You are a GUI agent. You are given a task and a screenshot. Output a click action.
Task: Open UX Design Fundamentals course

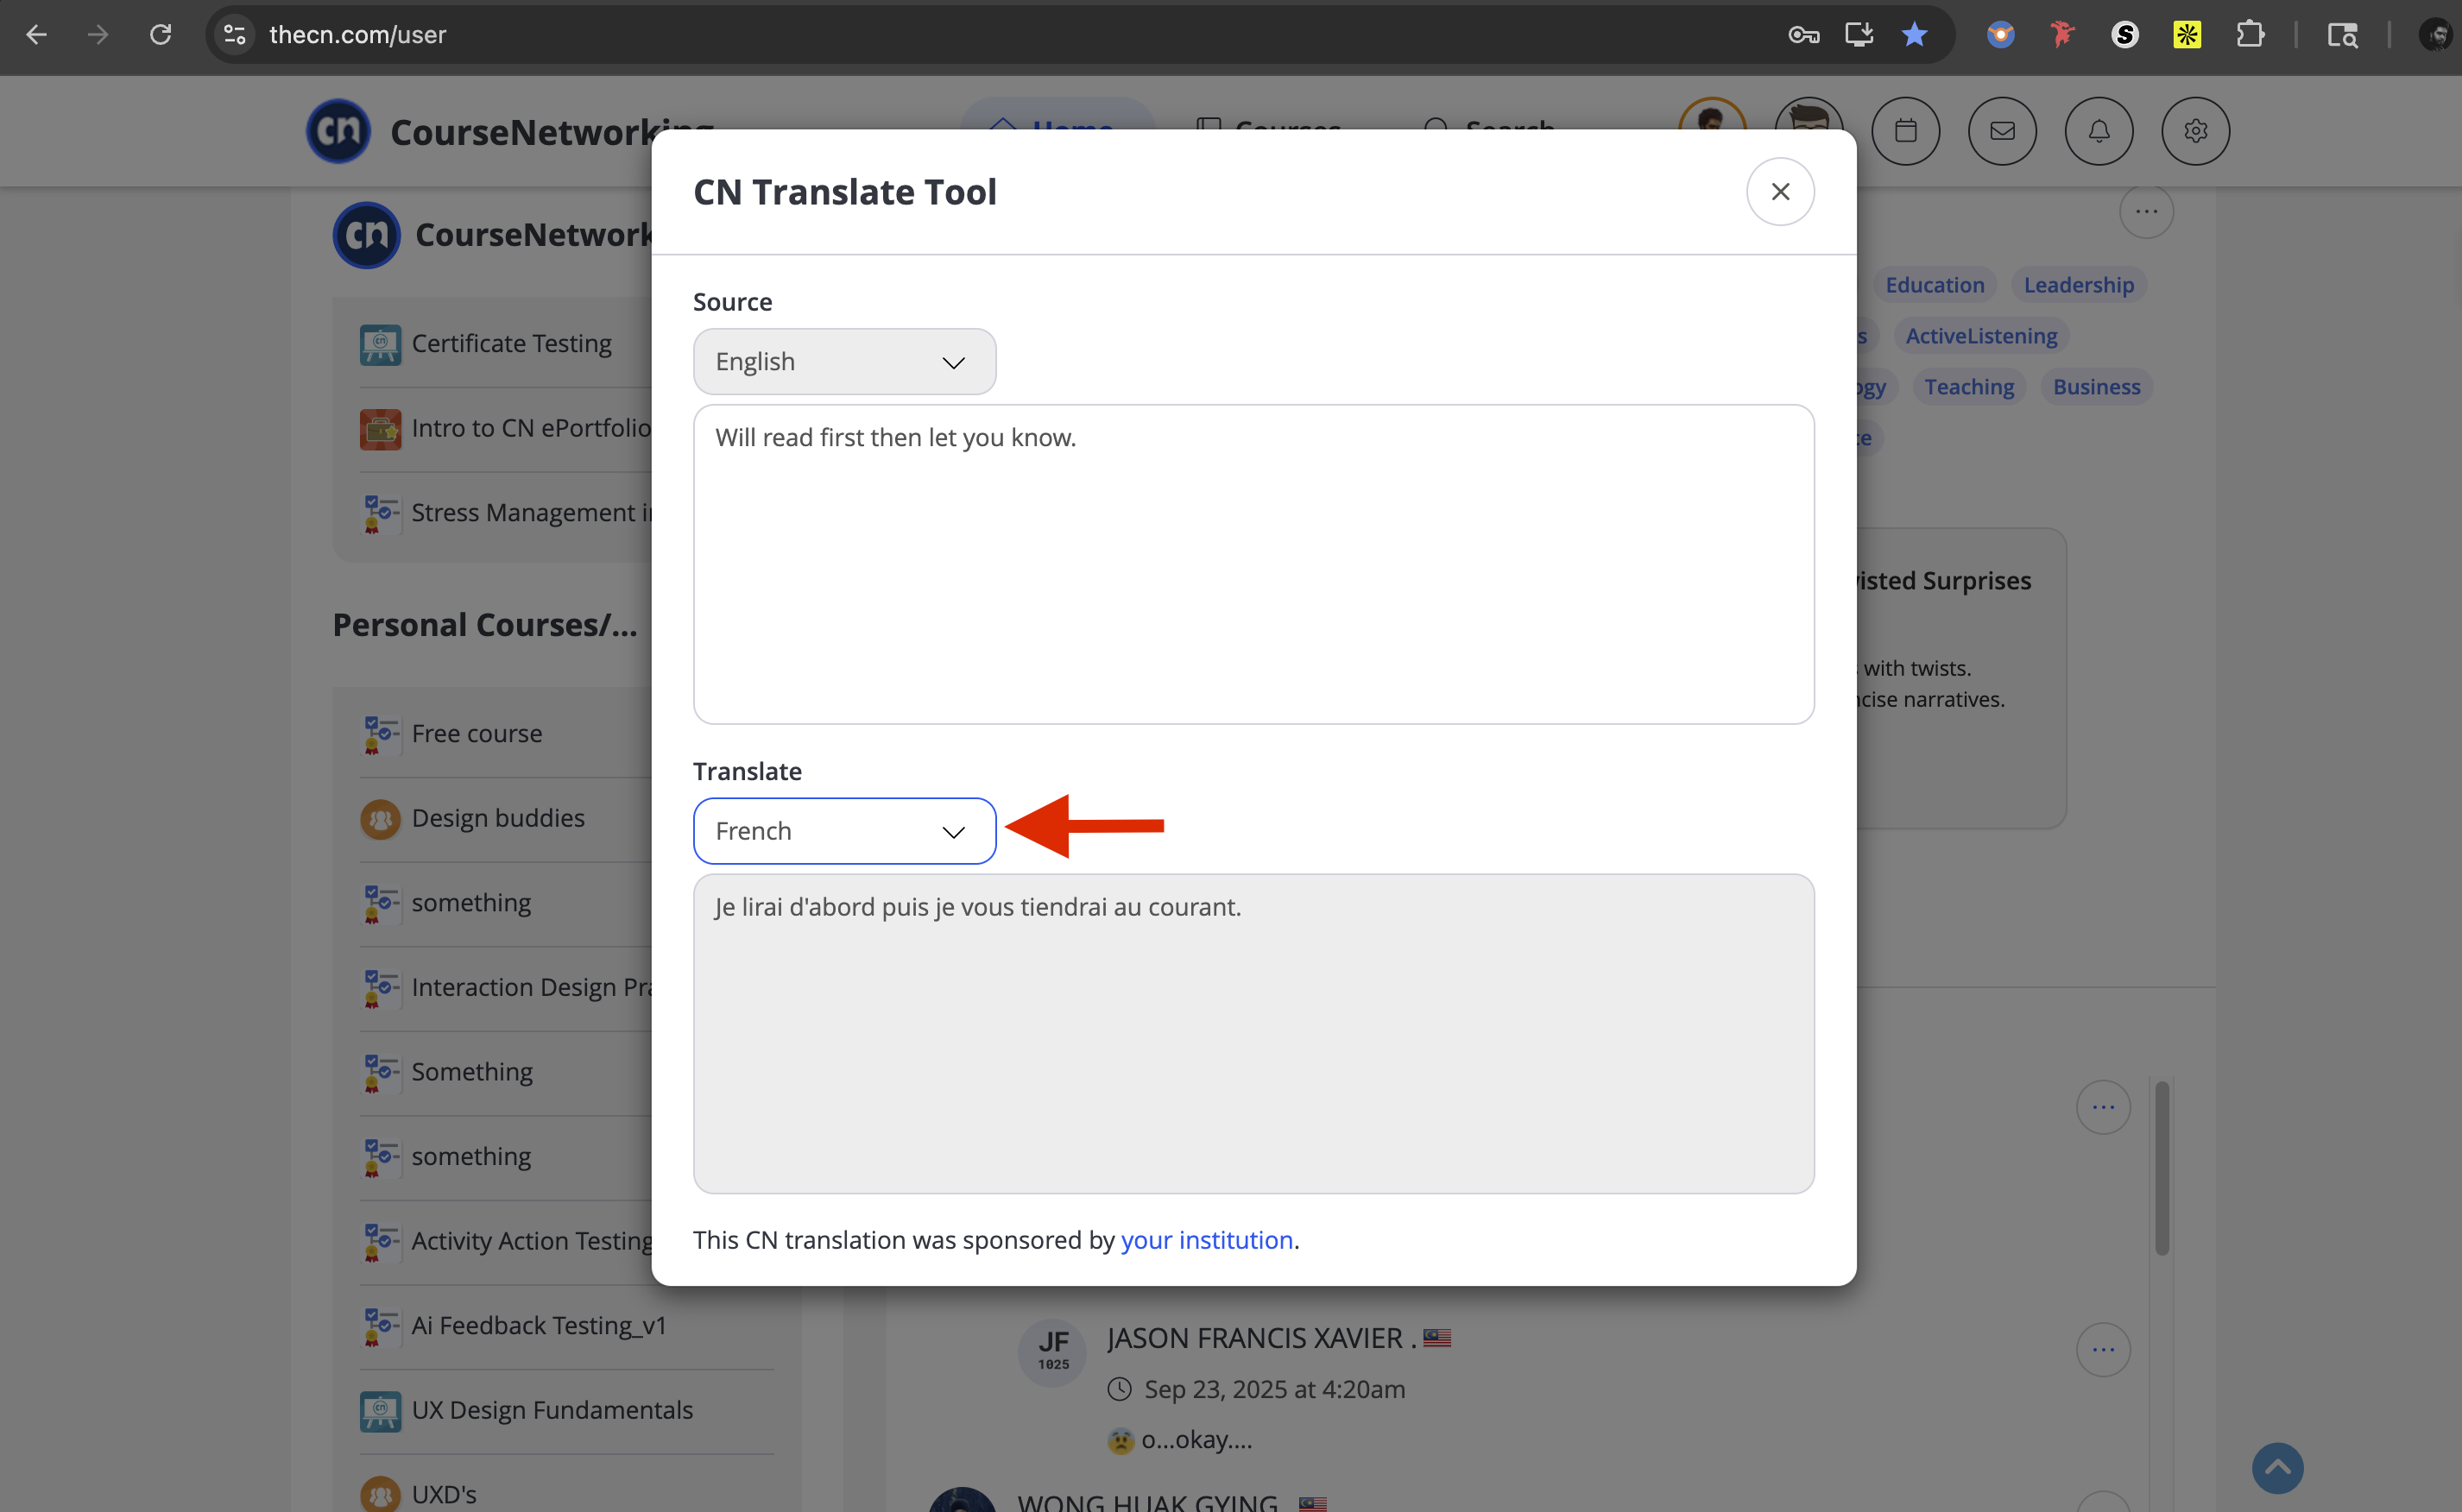coord(552,1409)
